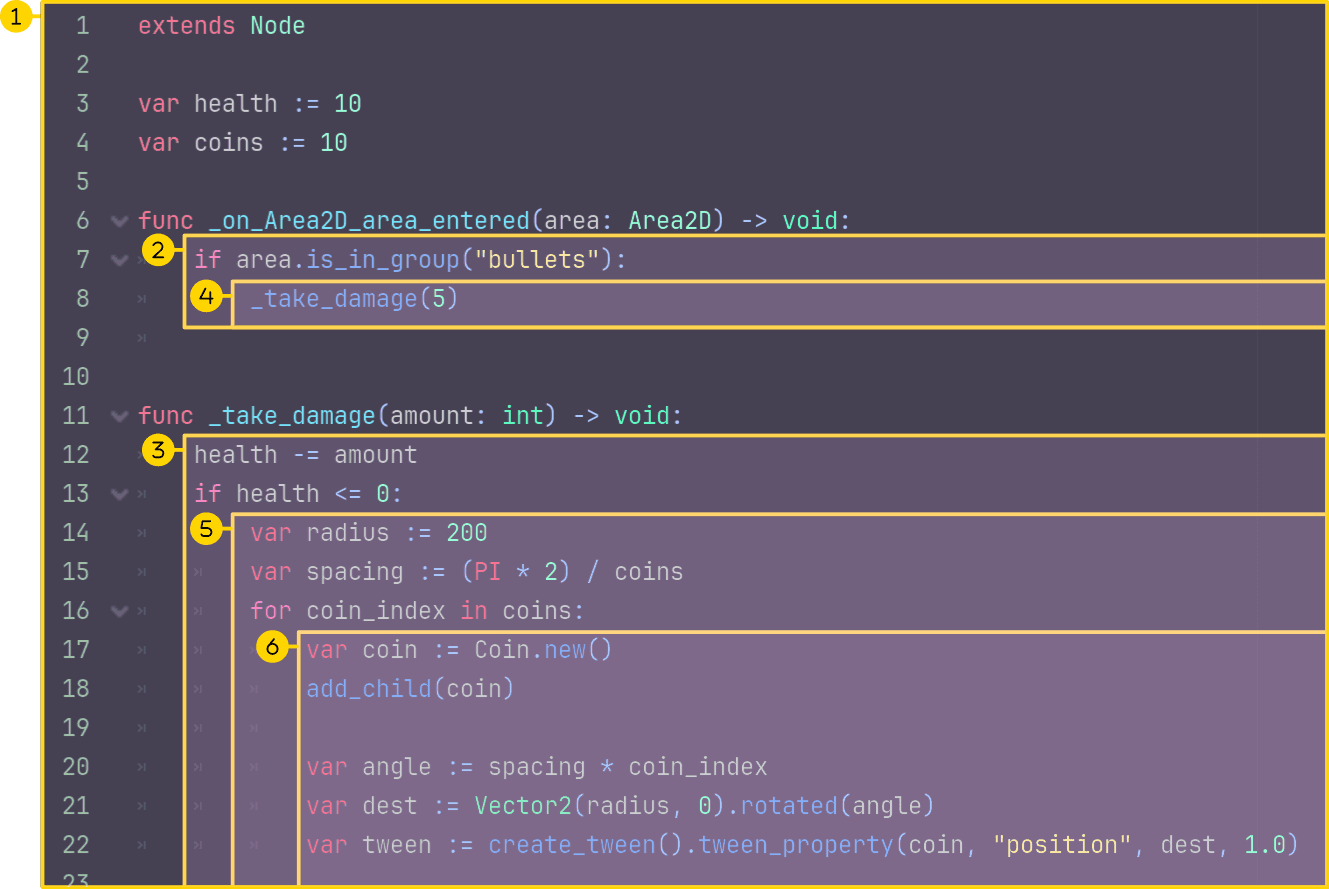
Task: Click the "rotated" method on line 21
Action: (789, 806)
